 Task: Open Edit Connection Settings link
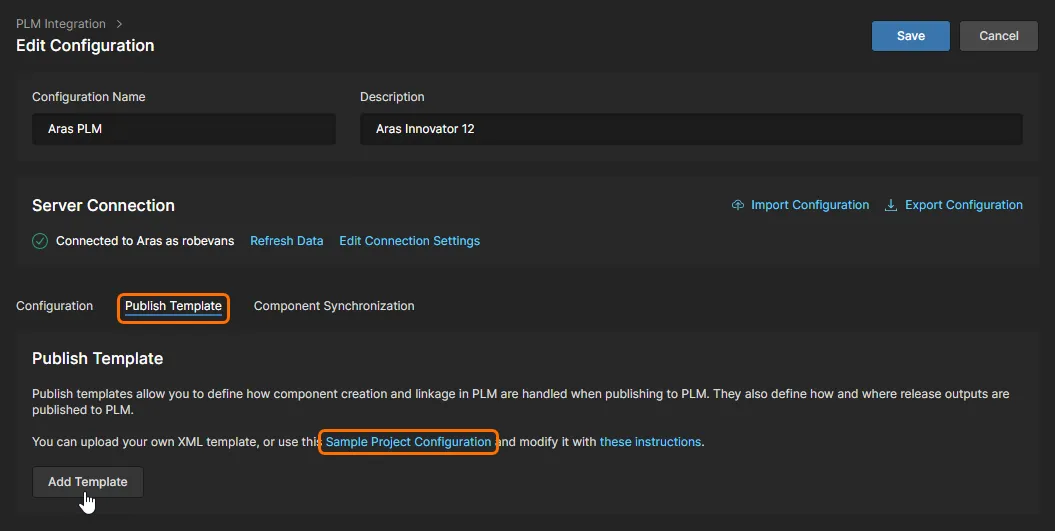(x=409, y=241)
